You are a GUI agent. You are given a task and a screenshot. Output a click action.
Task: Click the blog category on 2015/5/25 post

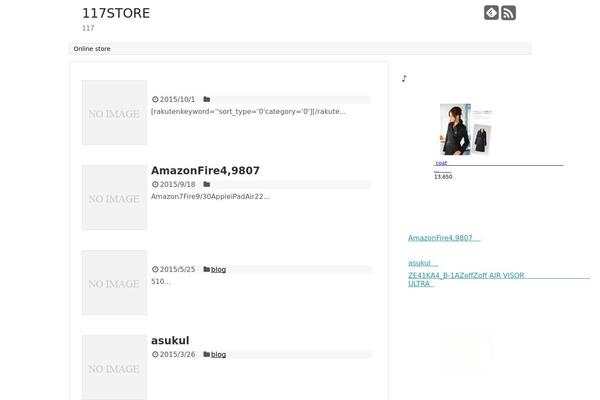coord(218,269)
